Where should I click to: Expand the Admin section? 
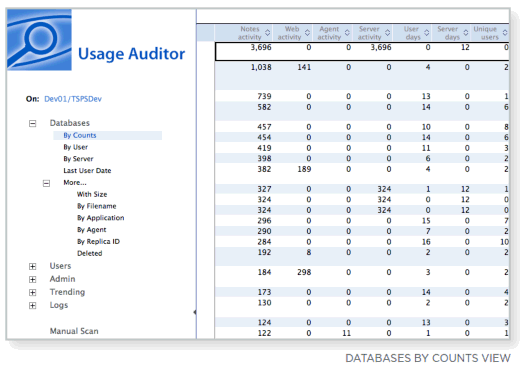(32, 279)
